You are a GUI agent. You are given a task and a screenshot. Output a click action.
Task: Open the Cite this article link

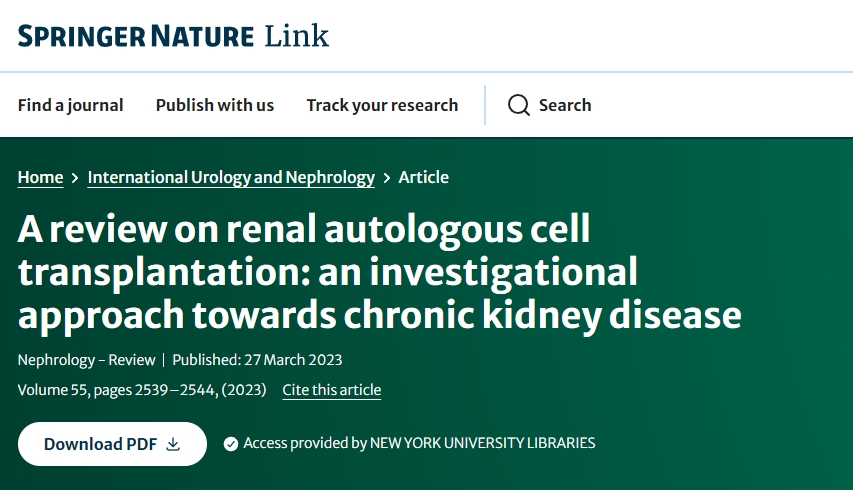click(331, 390)
